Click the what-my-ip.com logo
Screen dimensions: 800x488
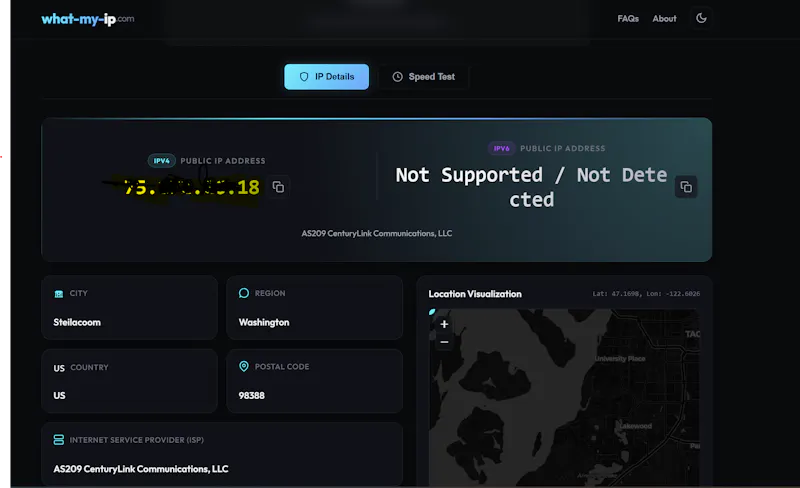coord(88,19)
